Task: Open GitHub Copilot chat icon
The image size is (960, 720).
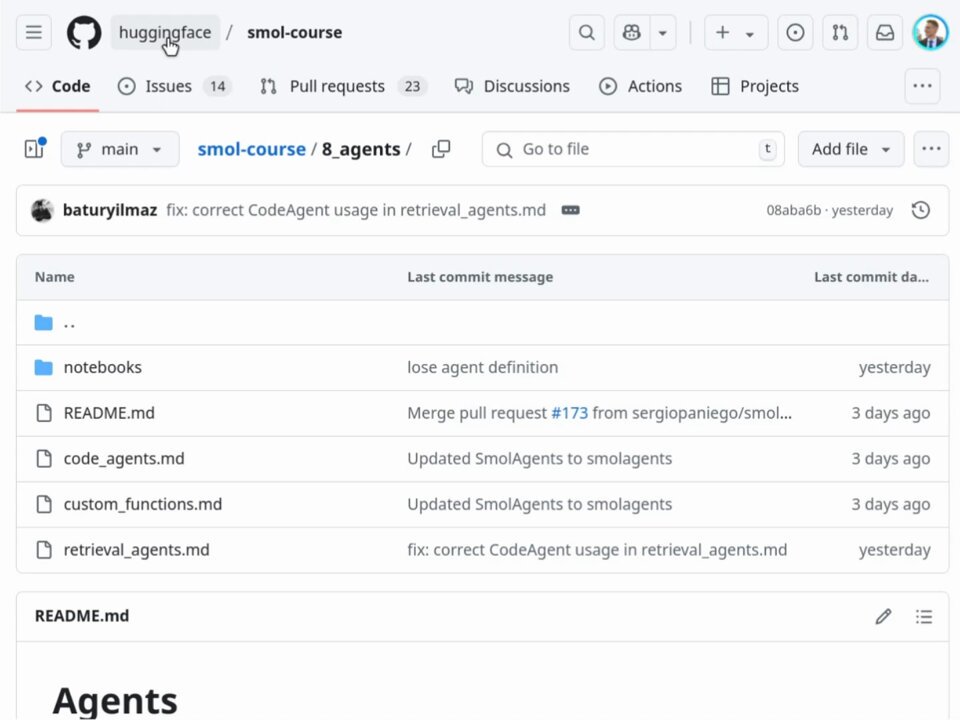Action: pos(631,32)
